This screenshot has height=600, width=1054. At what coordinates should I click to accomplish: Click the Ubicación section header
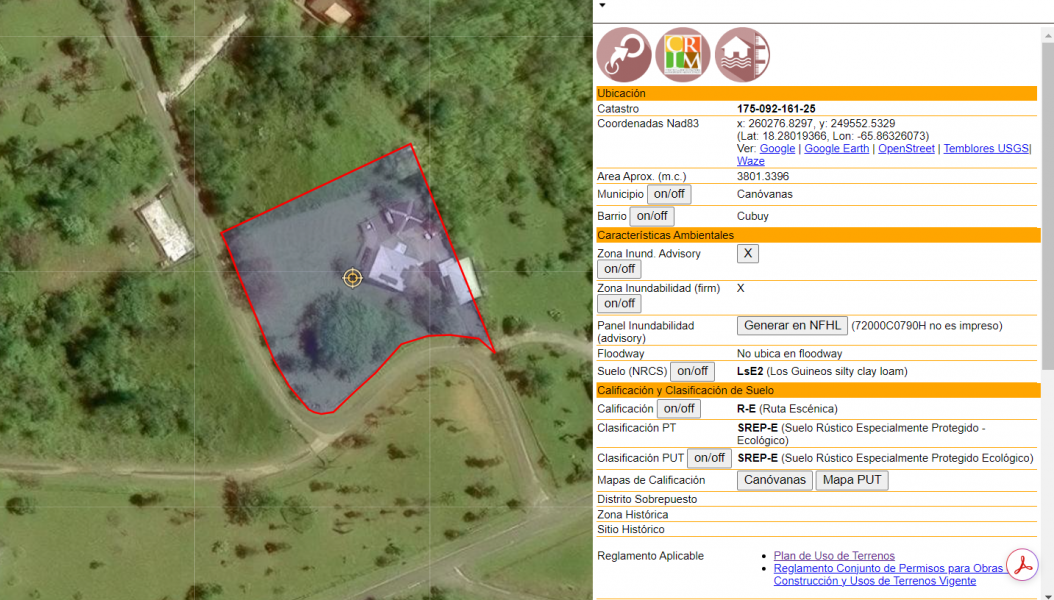817,93
